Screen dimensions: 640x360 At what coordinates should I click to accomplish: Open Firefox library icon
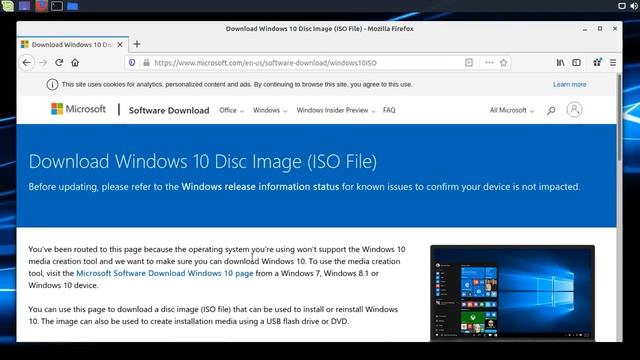point(560,62)
